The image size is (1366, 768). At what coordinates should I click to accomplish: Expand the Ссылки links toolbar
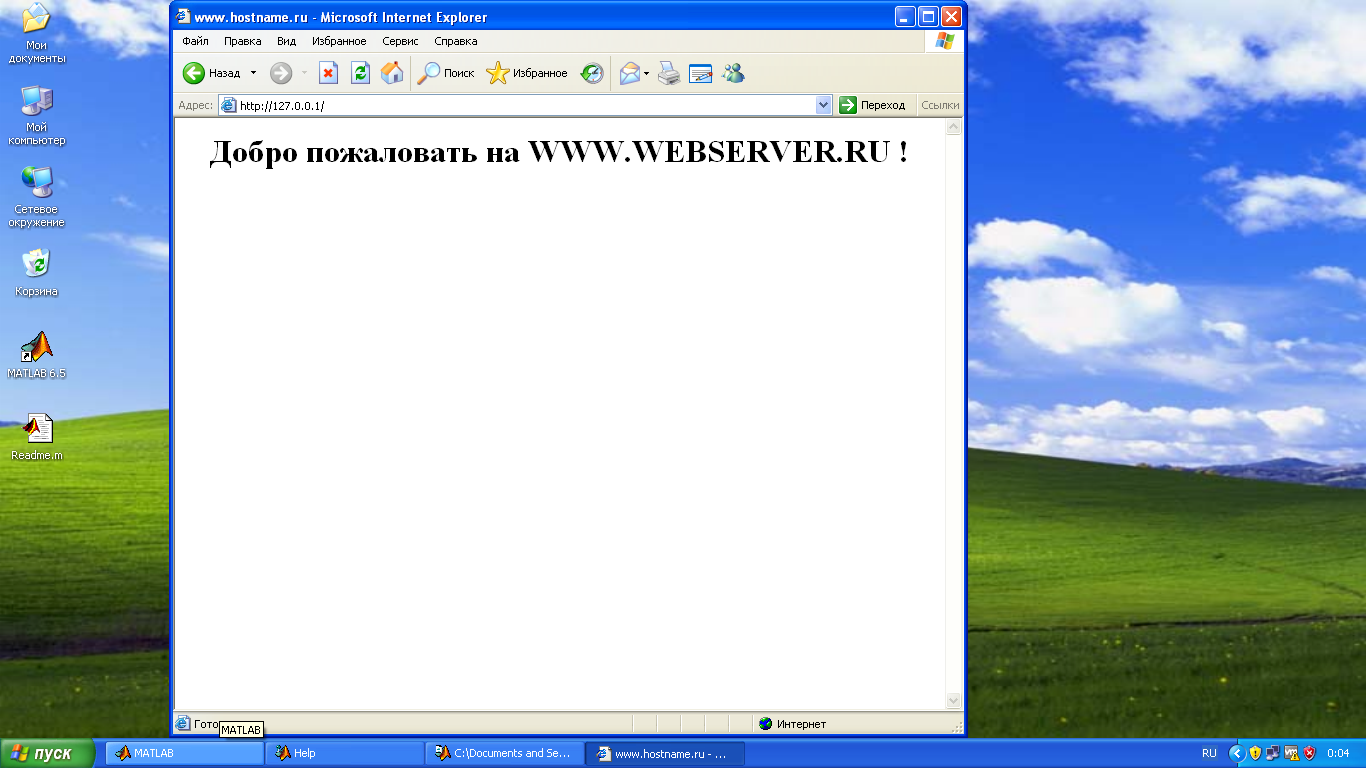(x=940, y=105)
